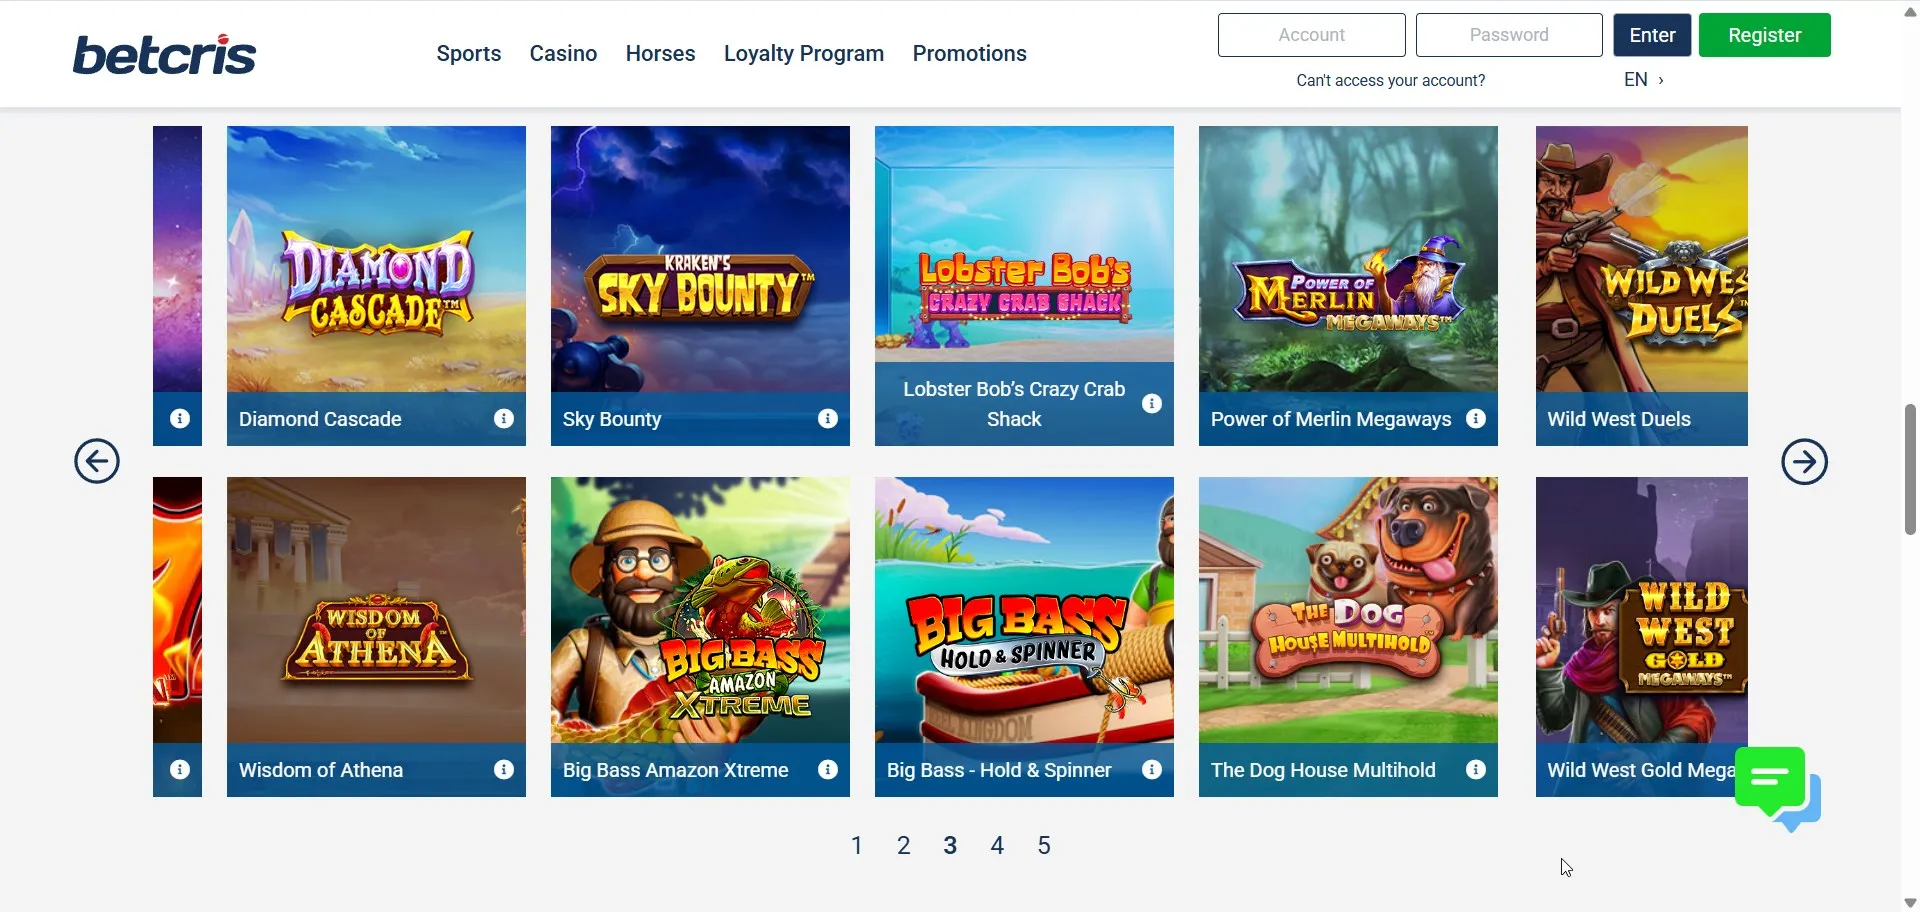Focus the Account input field

pyautogui.click(x=1312, y=35)
